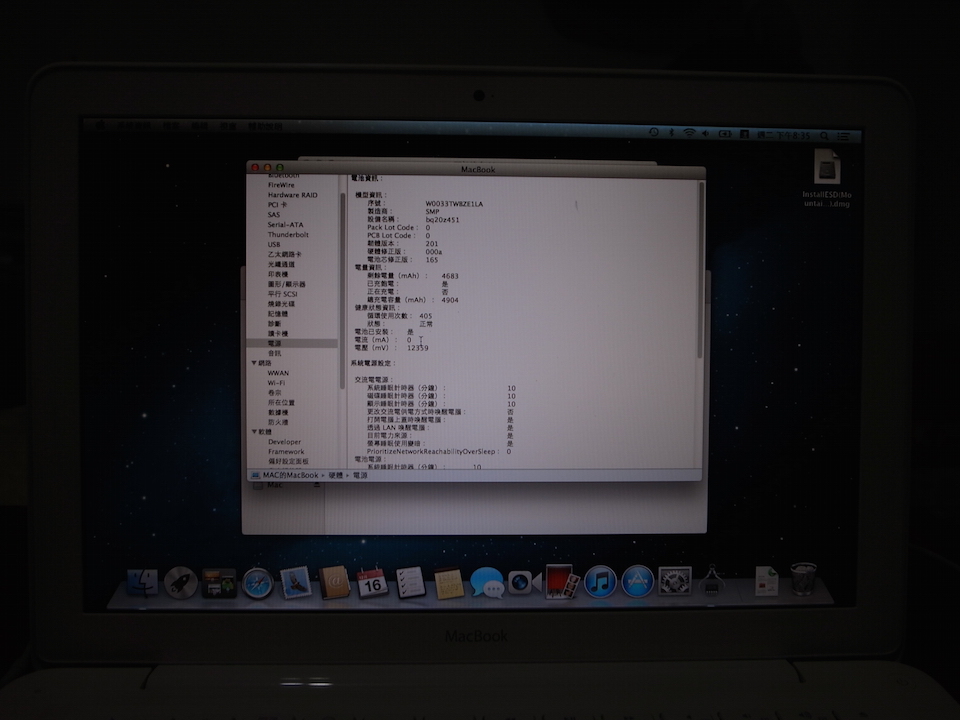Select Wi-Fi under 網路 in sidebar
The image size is (960, 720).
[x=276, y=383]
